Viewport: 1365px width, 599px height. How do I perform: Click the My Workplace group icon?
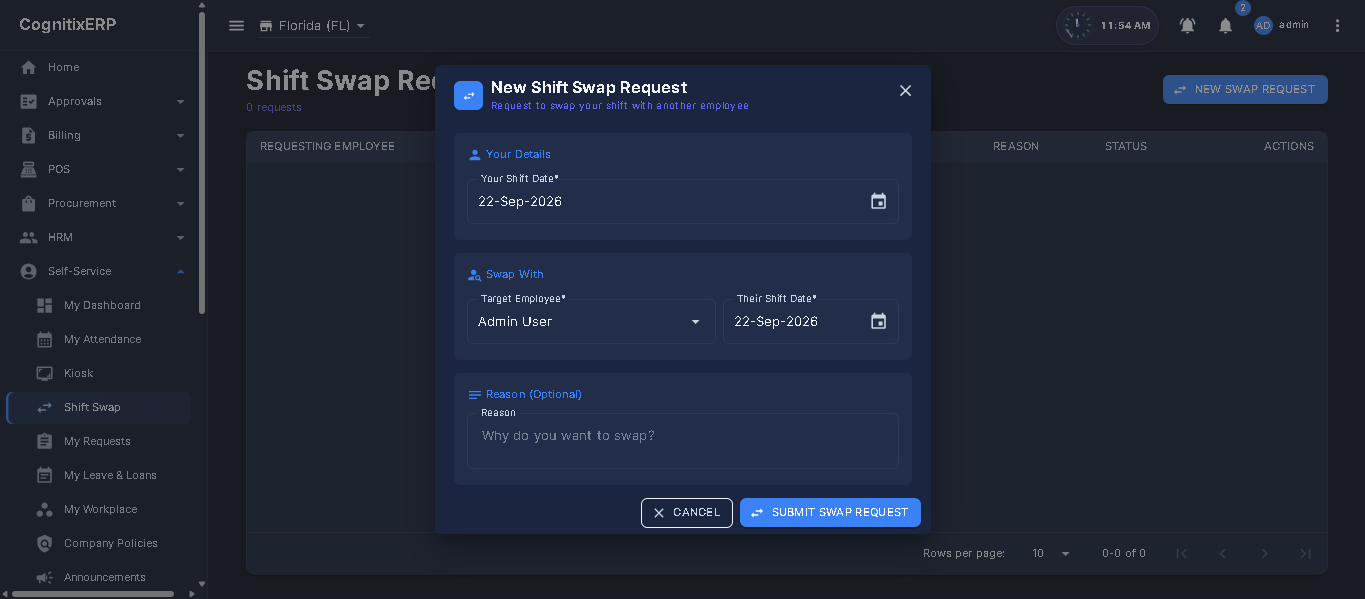pyautogui.click(x=44, y=509)
